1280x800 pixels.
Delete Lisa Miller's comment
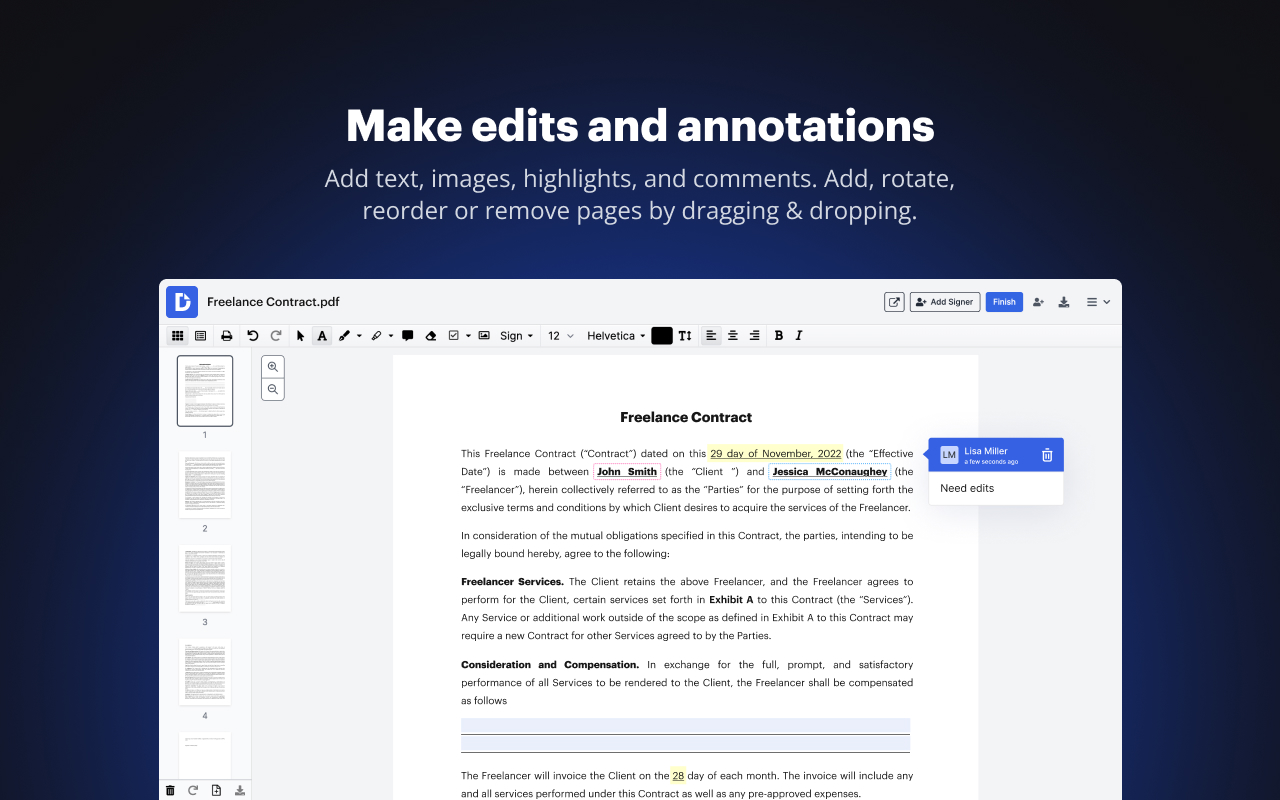click(x=1047, y=455)
